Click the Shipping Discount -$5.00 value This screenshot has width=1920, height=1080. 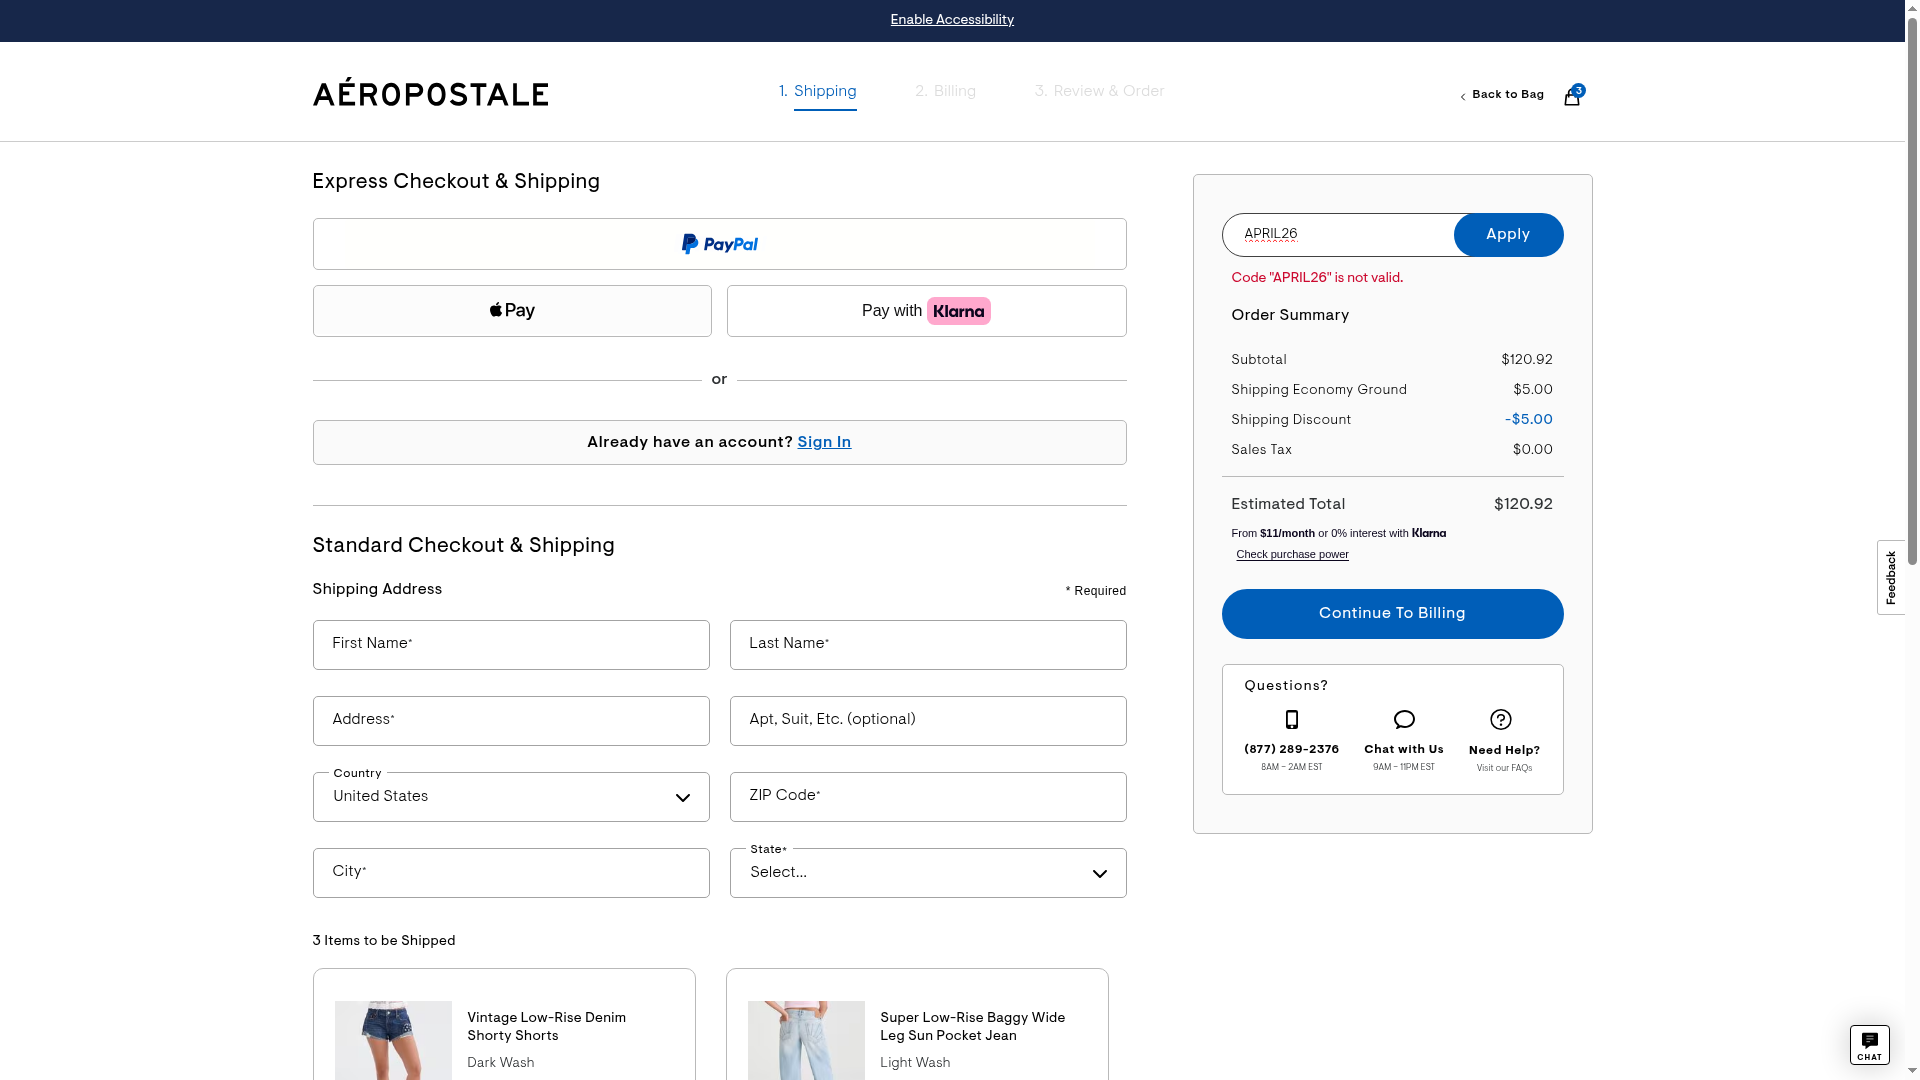coord(1529,420)
